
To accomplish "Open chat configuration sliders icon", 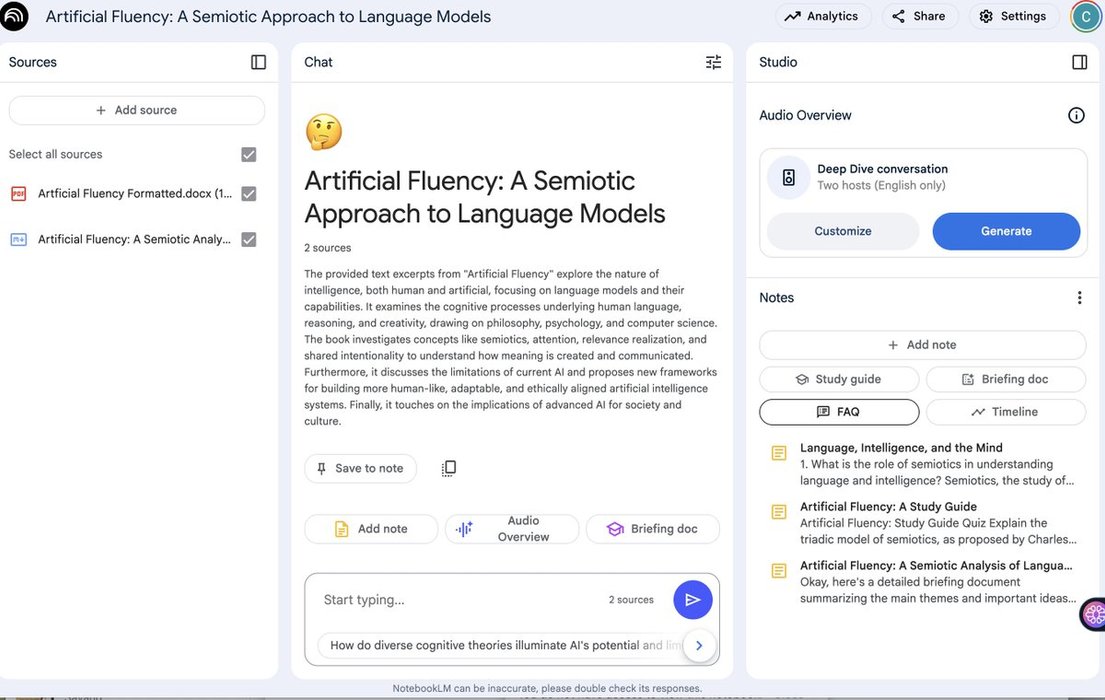I will click(713, 62).
